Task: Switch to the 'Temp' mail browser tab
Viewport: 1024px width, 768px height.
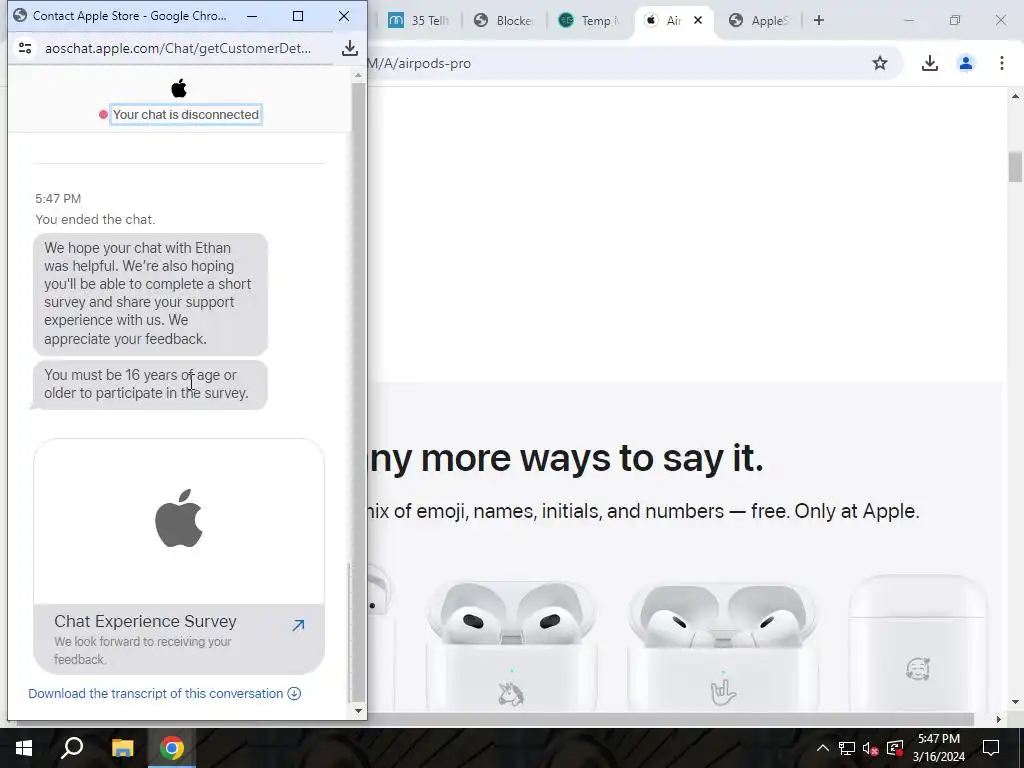Action: coord(589,20)
